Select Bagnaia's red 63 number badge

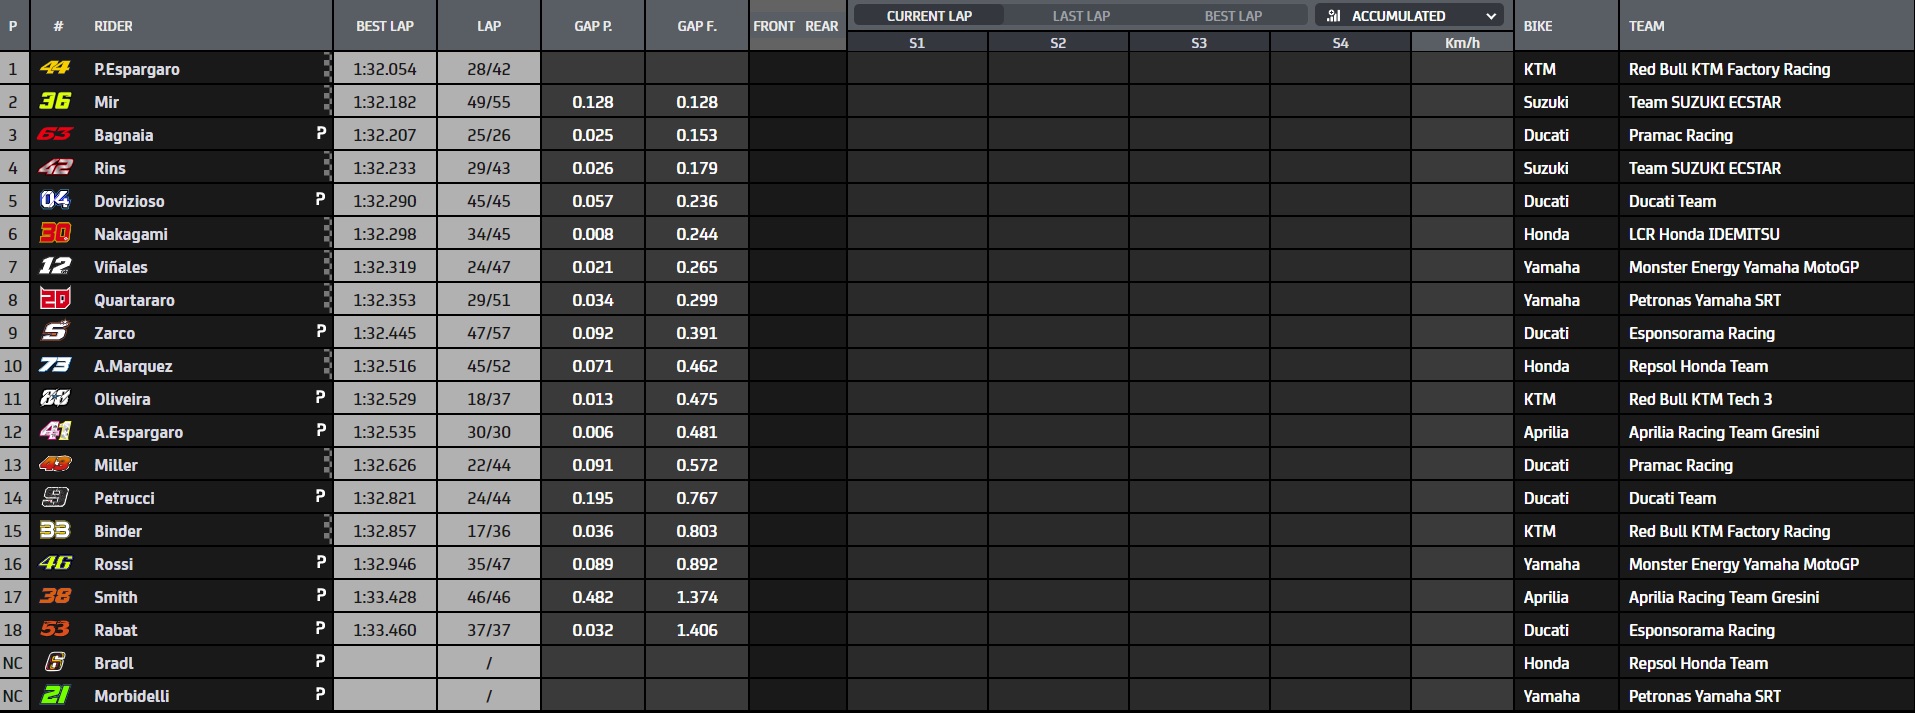click(55, 134)
